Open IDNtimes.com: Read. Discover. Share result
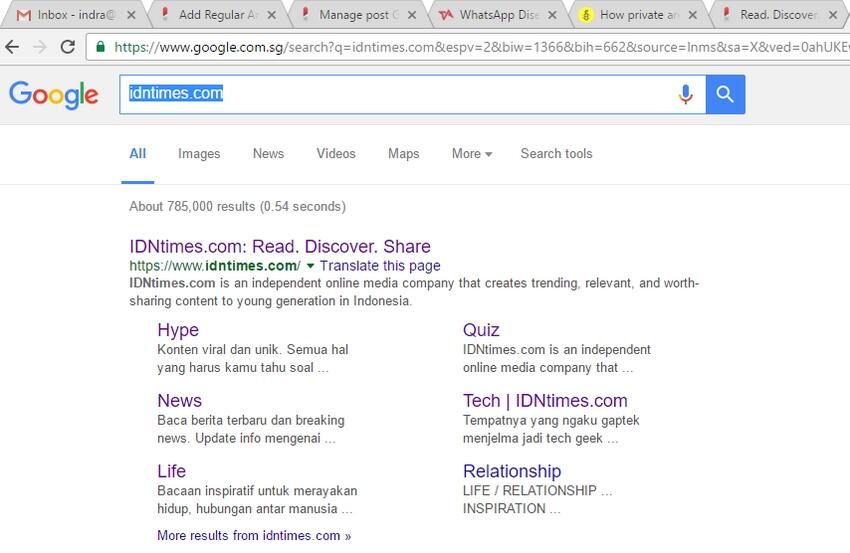Screen dimensions: 850x553 [x=280, y=247]
